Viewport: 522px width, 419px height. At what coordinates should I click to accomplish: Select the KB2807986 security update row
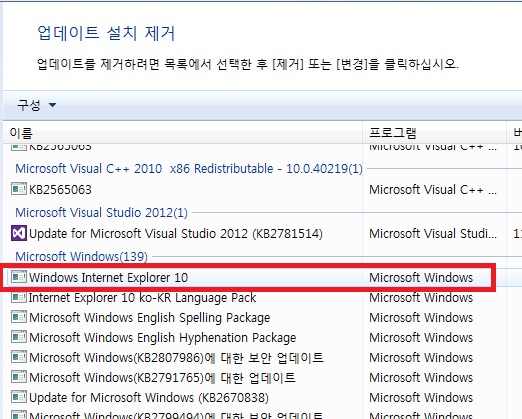pyautogui.click(x=176, y=358)
